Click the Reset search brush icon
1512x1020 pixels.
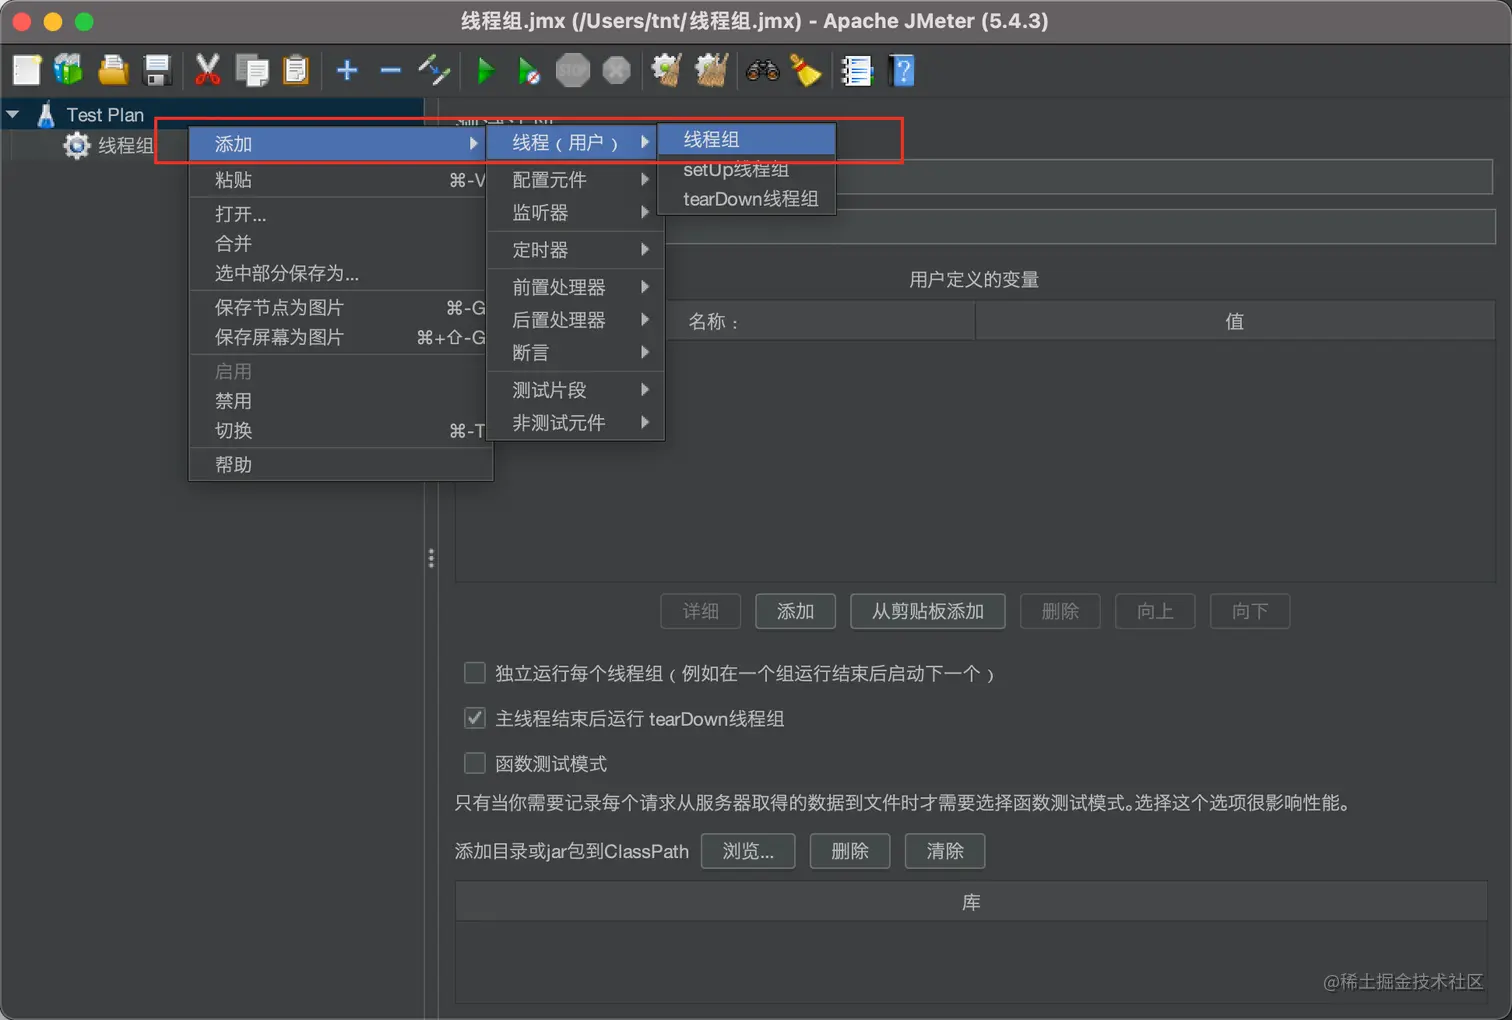click(806, 70)
